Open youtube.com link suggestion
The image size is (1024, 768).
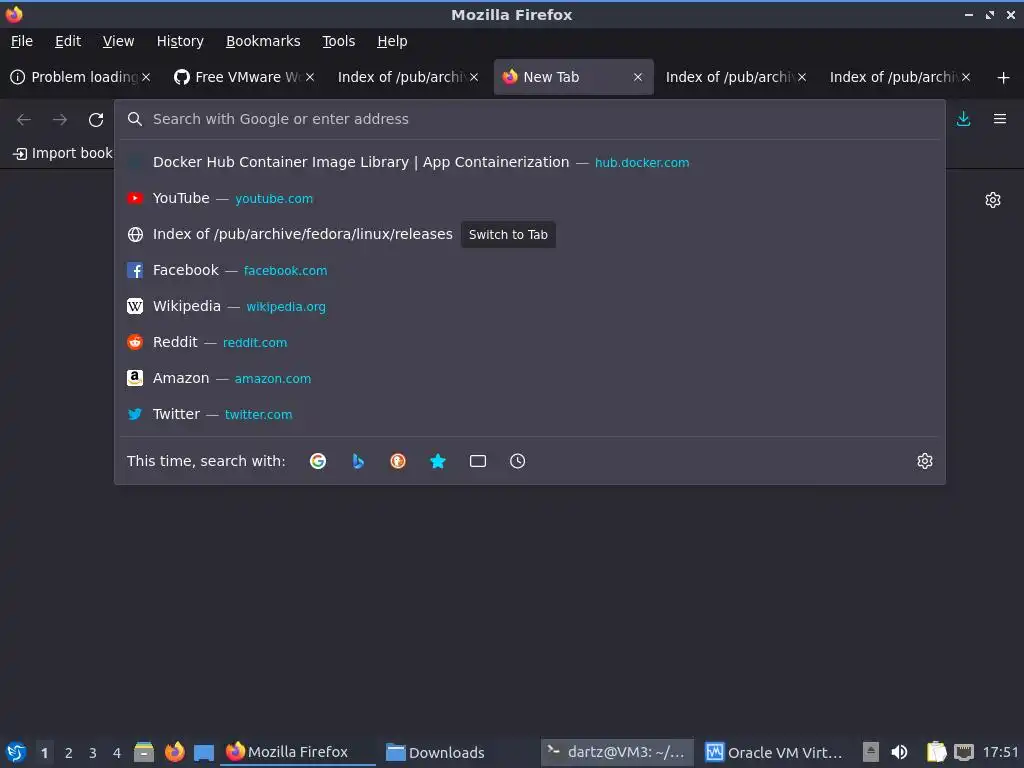[x=274, y=199]
